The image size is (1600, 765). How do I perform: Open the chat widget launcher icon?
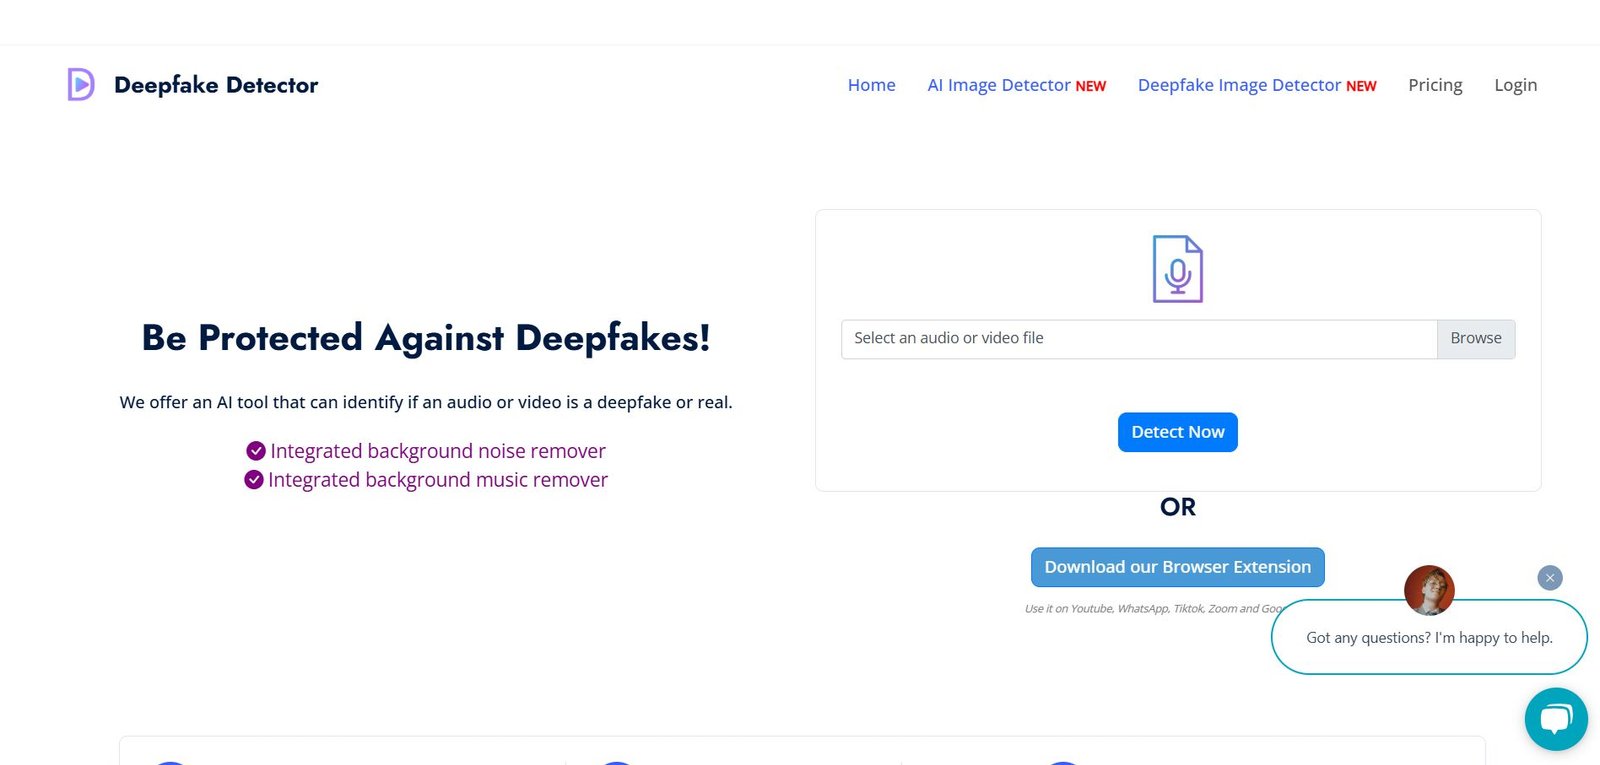[1555, 719]
